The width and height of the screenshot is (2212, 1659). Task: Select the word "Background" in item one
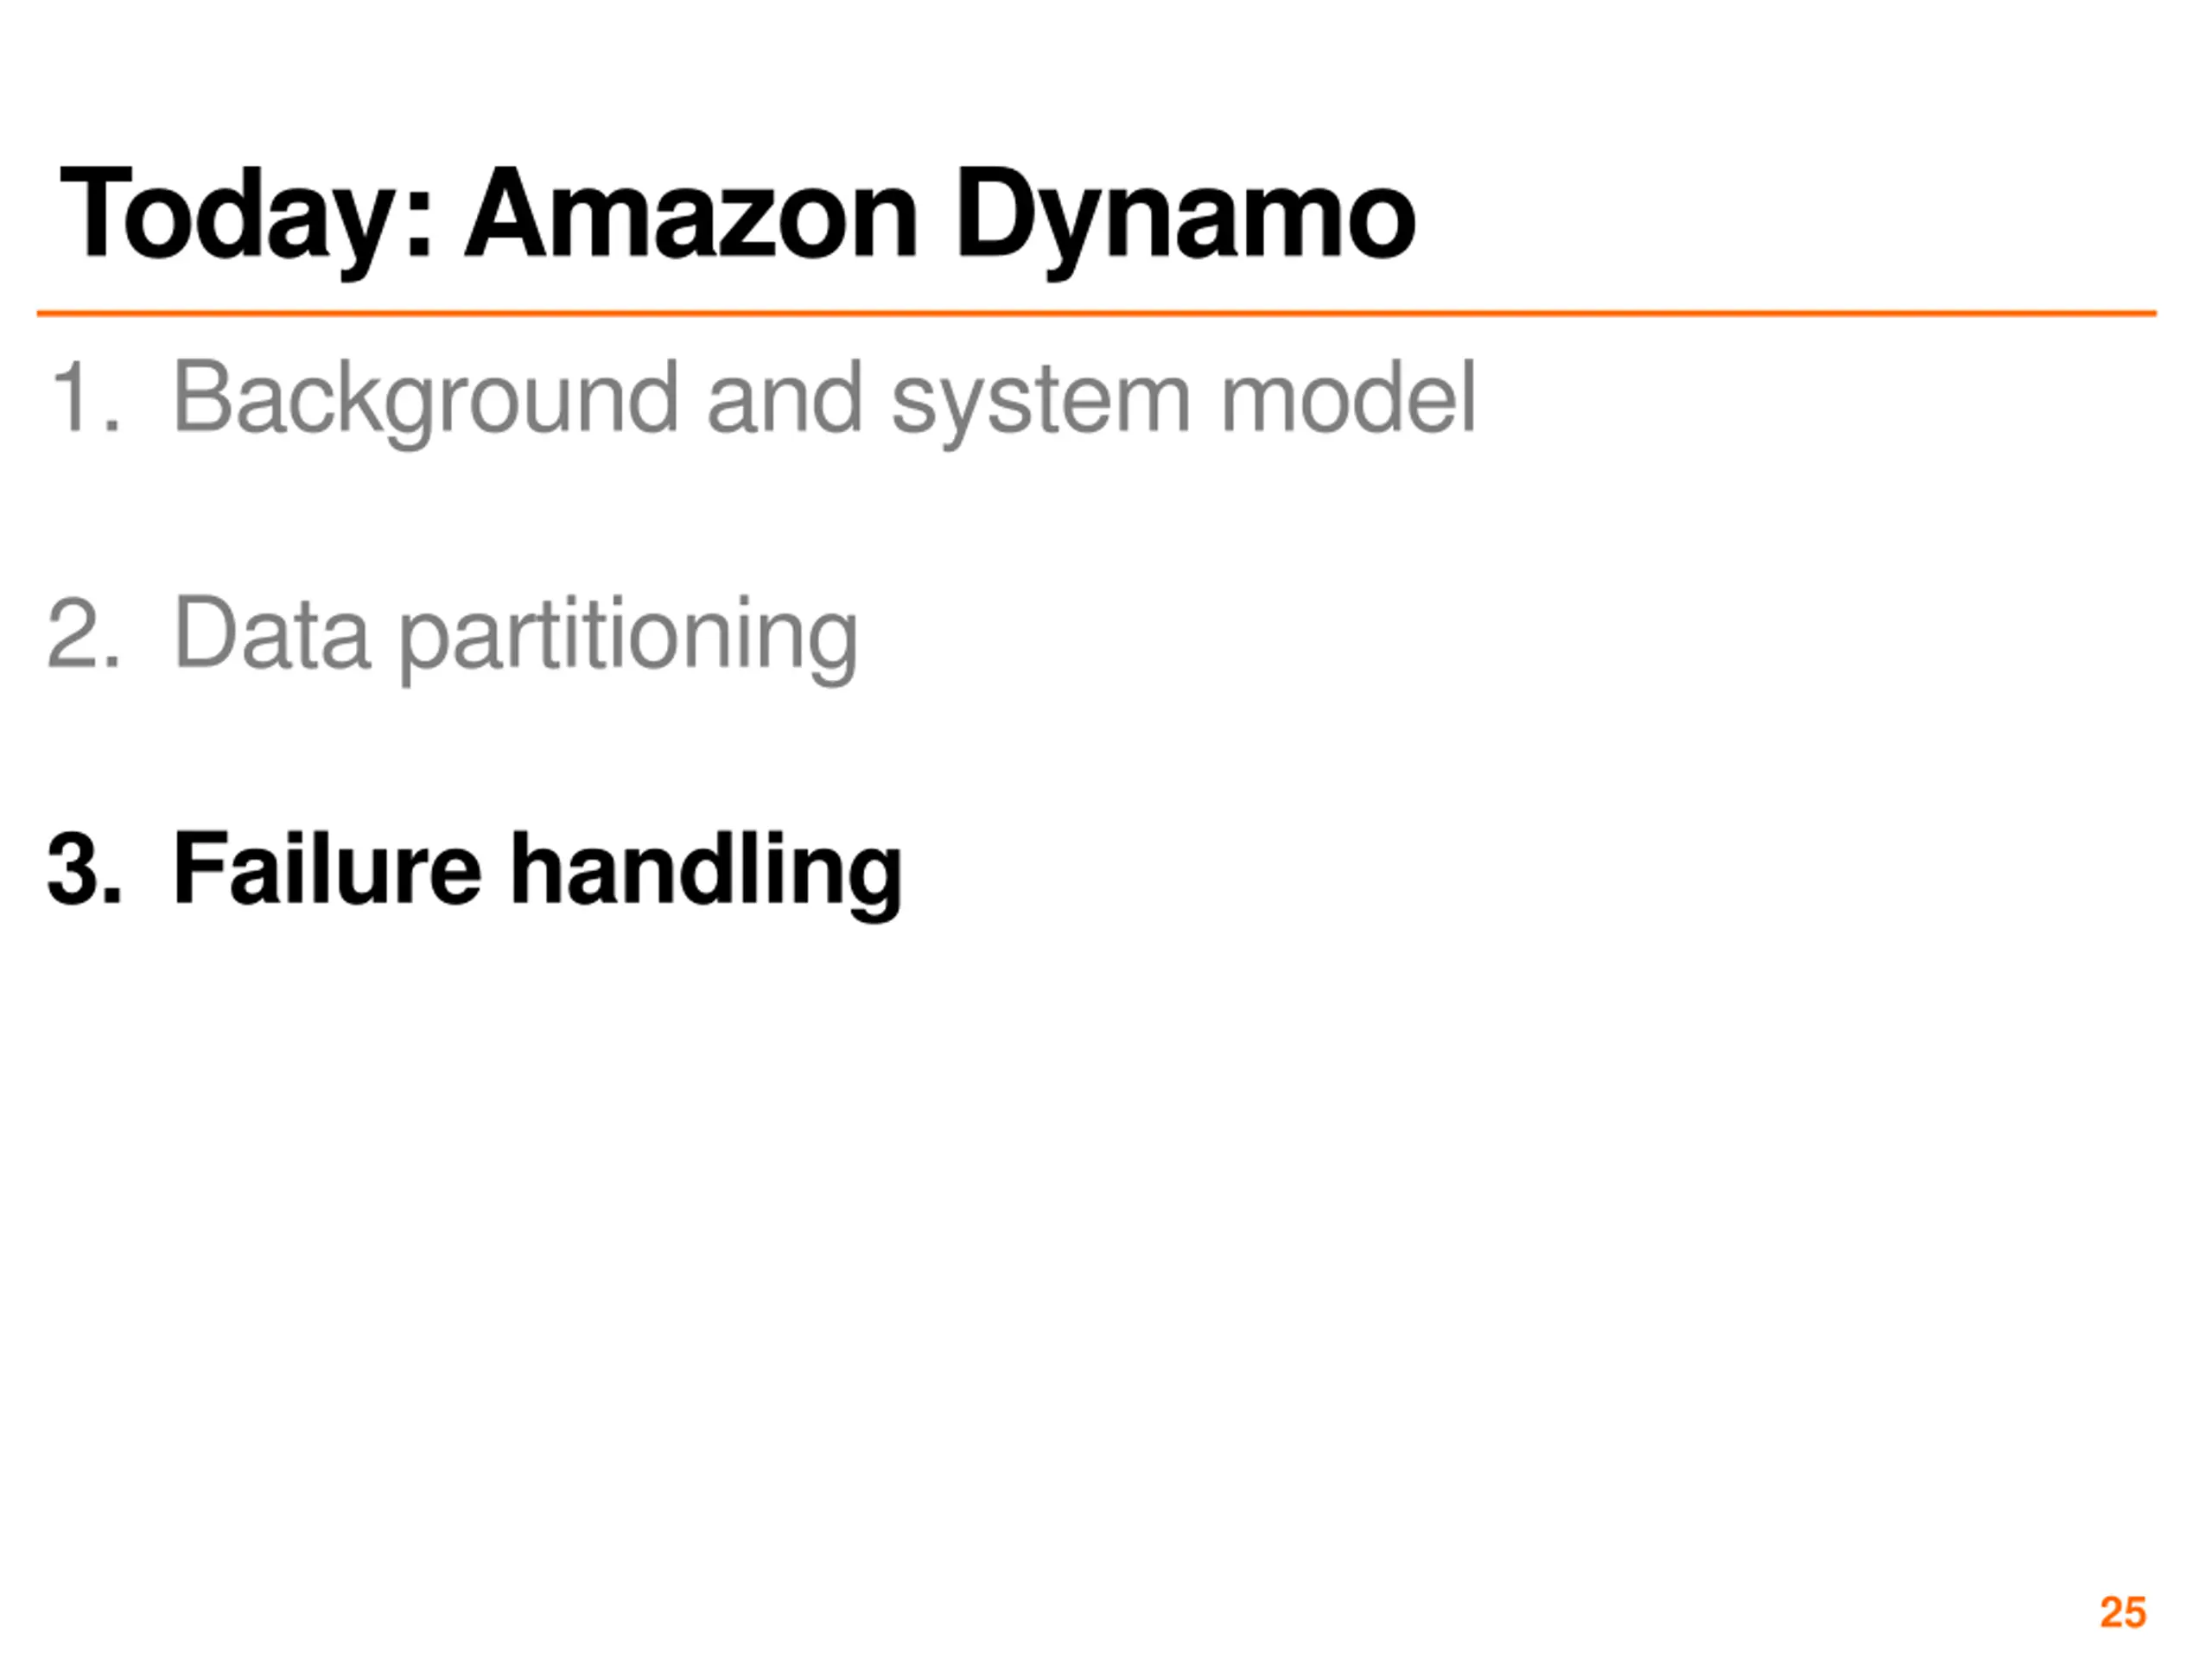426,399
